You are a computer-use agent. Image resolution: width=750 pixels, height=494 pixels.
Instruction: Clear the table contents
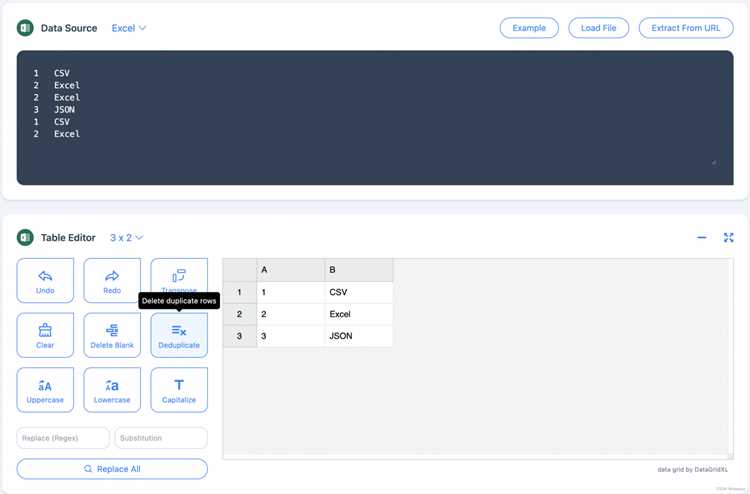[x=45, y=335]
